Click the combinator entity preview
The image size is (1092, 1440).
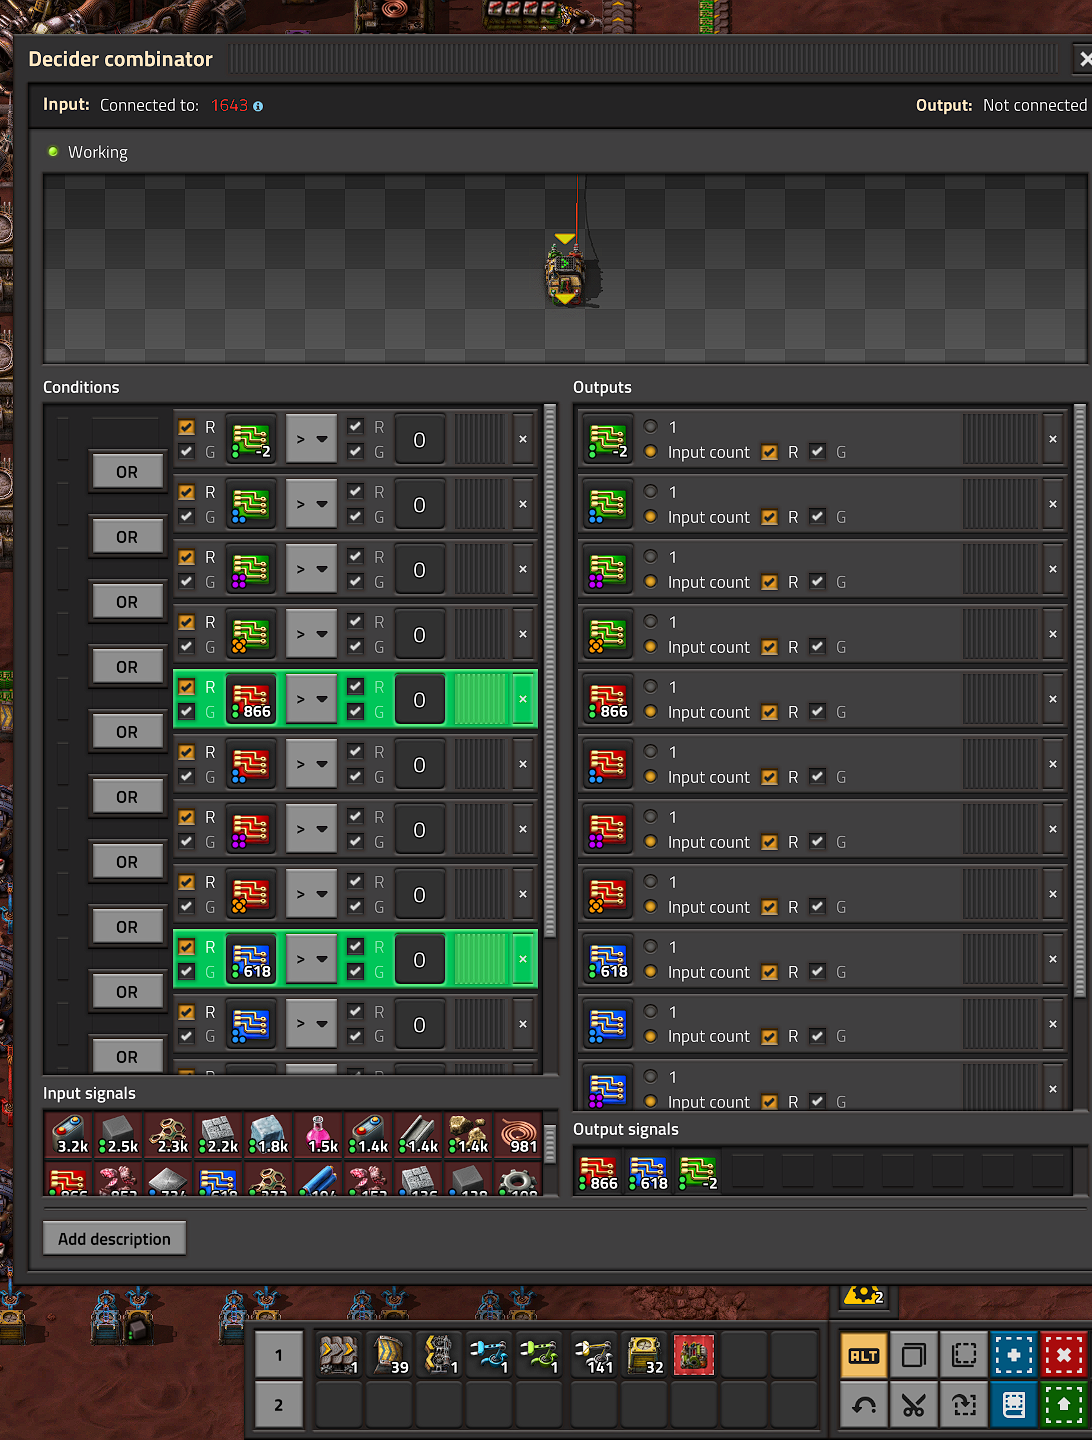[567, 271]
